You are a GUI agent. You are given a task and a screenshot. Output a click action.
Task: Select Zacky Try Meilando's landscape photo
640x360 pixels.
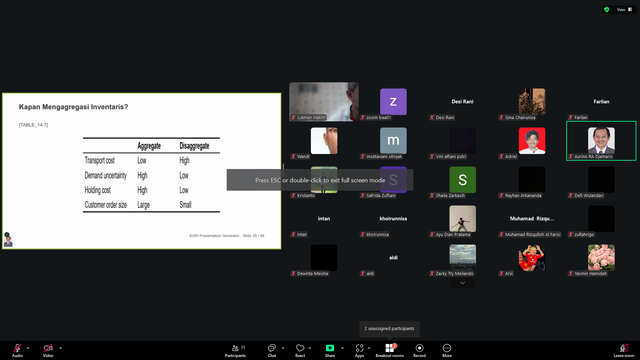tap(462, 258)
